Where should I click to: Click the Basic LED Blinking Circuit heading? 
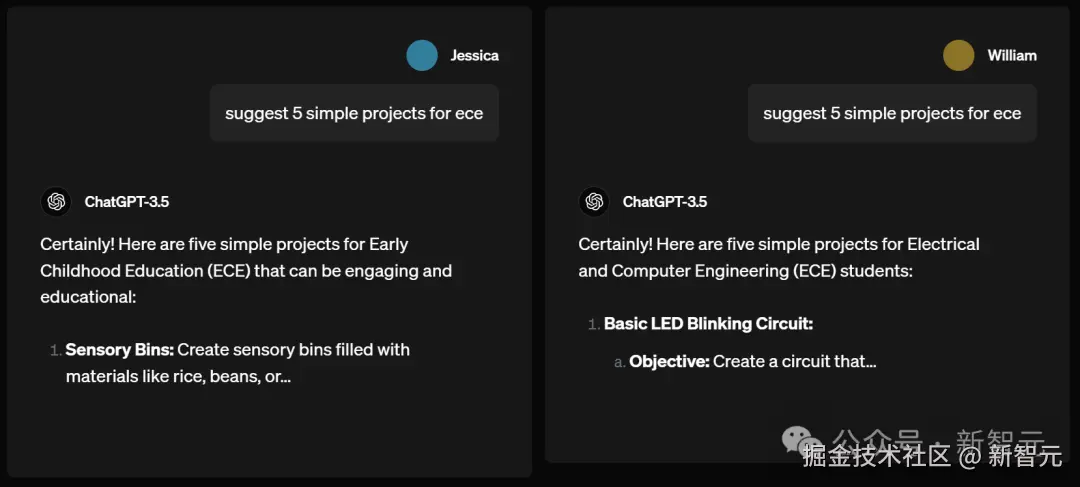[x=708, y=324]
